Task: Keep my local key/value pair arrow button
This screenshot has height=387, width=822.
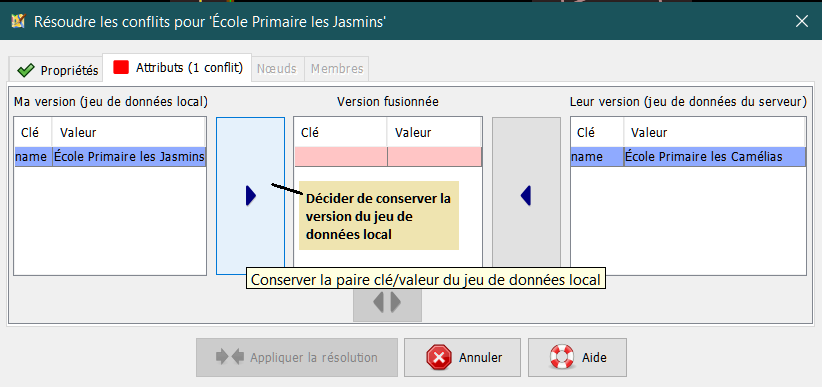Action: pos(251,196)
